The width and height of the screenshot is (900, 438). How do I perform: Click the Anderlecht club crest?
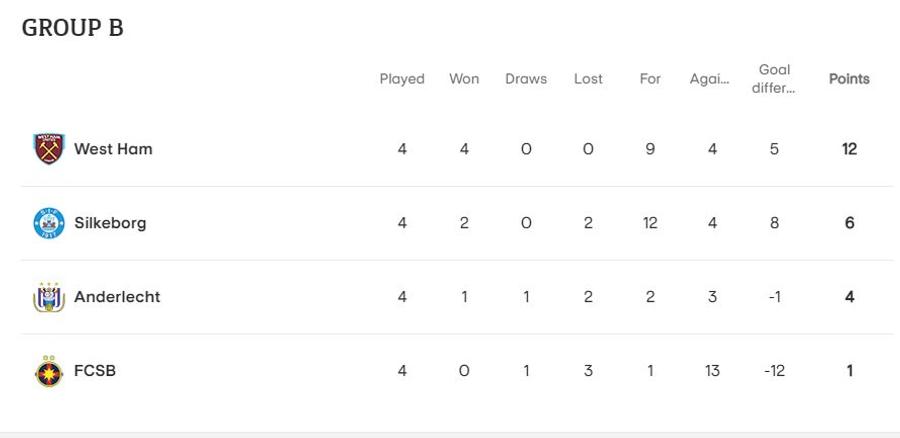(49, 297)
